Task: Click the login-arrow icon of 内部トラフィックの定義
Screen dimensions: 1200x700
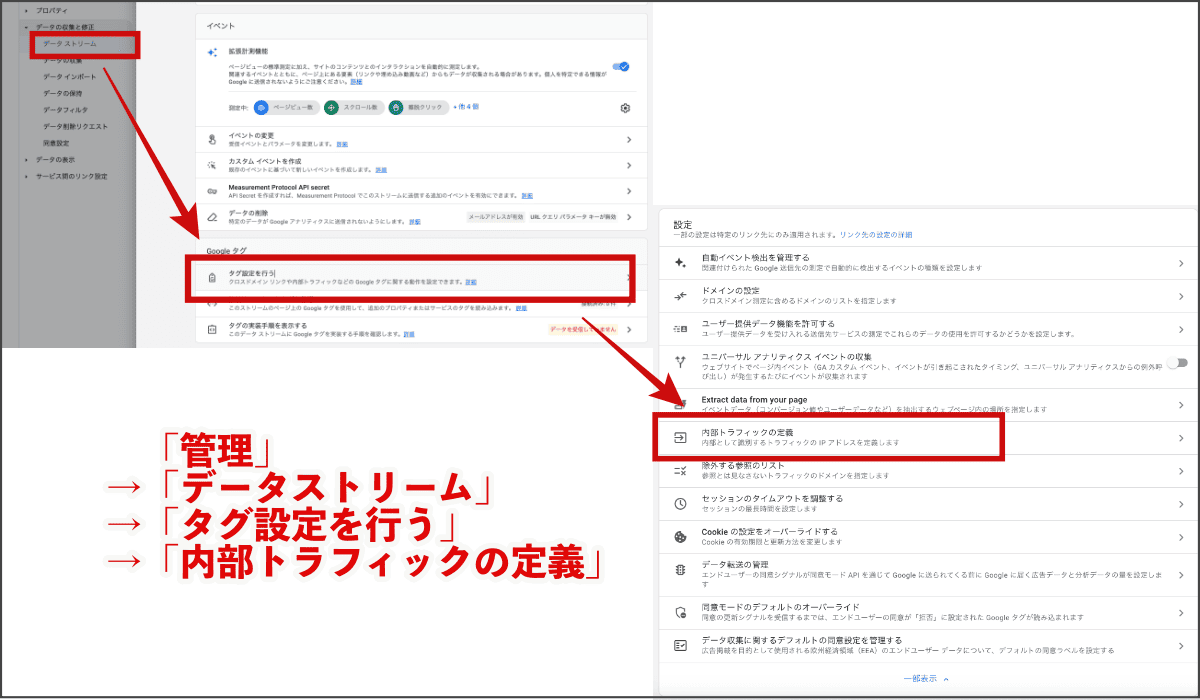Action: [680, 437]
